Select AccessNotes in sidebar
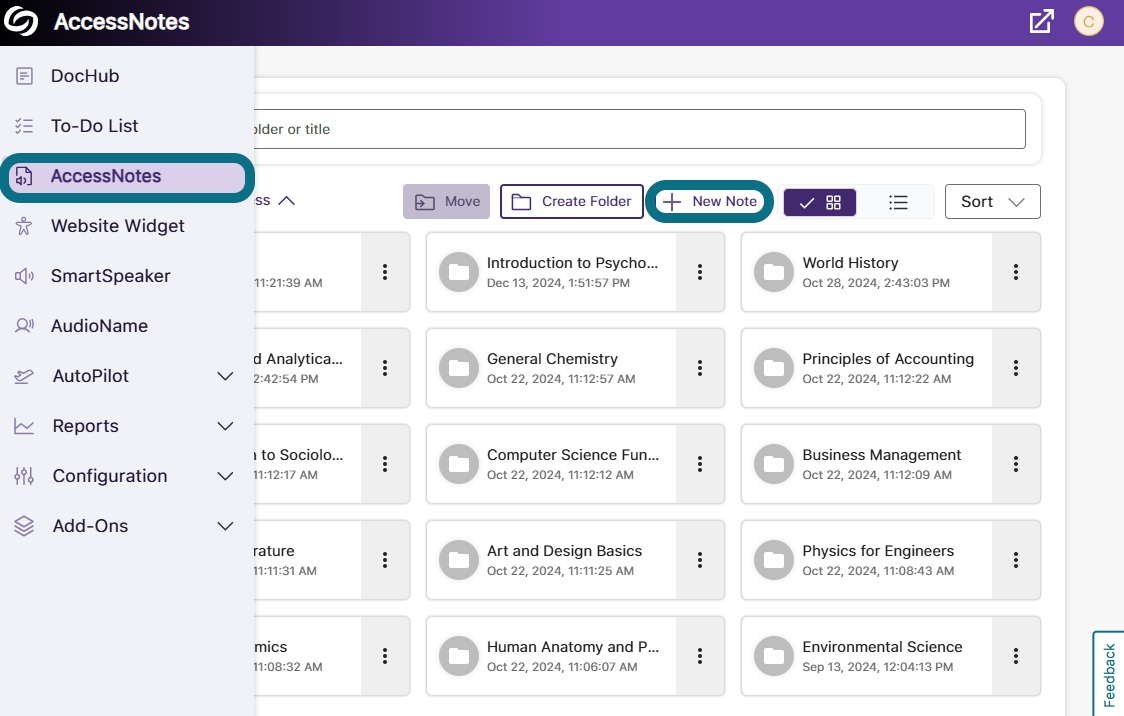Viewport: 1124px width, 716px height. (126, 176)
